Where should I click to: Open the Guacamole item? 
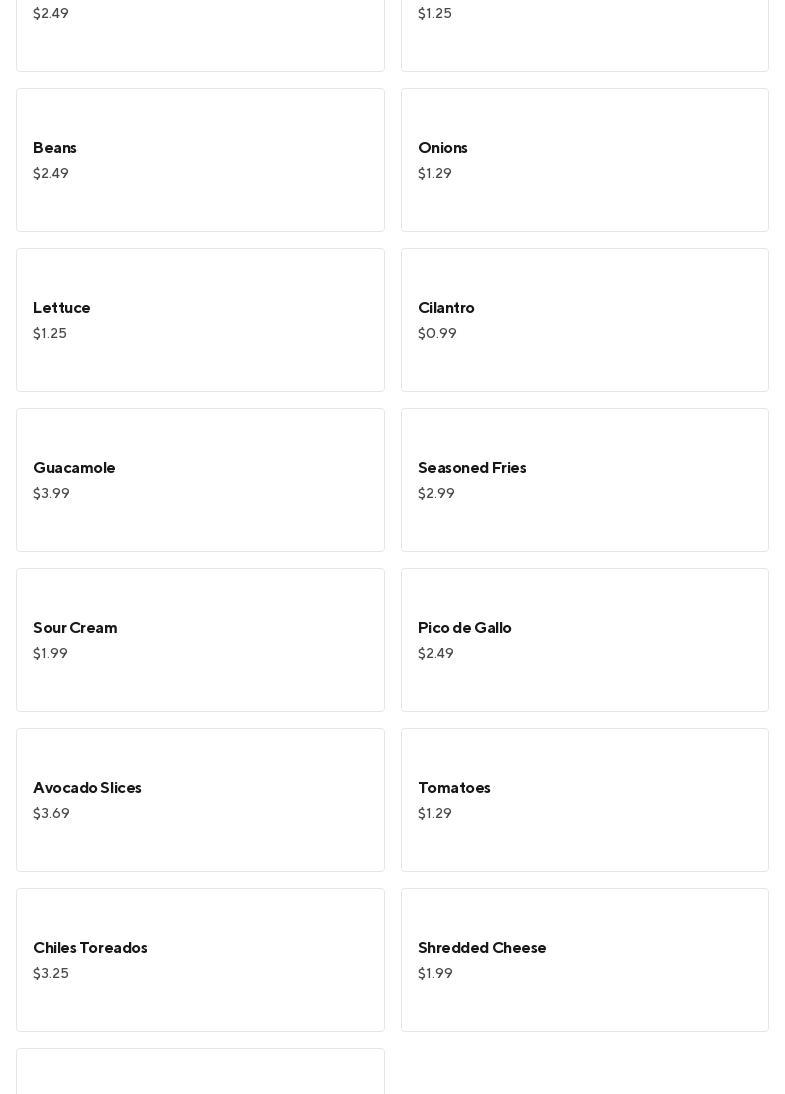click(200, 480)
